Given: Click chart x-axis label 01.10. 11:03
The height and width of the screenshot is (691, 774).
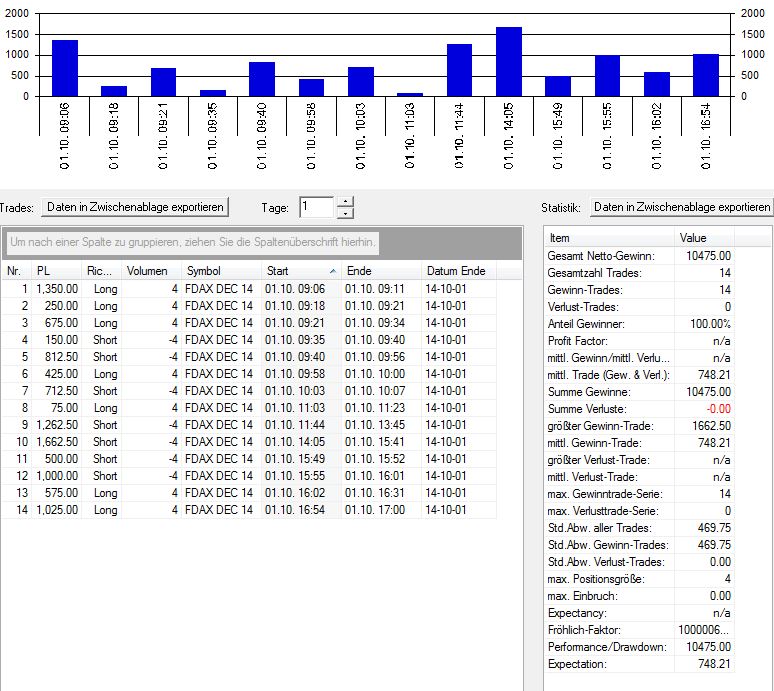Looking at the screenshot, I should (x=410, y=136).
